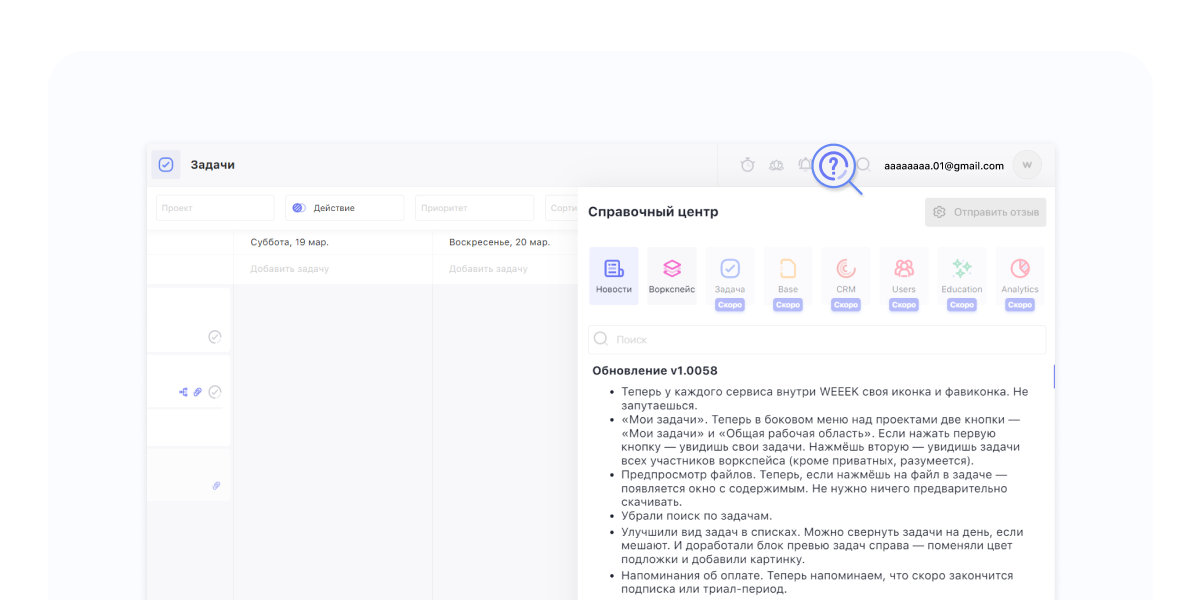This screenshot has height=600, width=1200.
Task: Open account menu aaaaaaaa.01@gmail.com
Action: [x=943, y=166]
